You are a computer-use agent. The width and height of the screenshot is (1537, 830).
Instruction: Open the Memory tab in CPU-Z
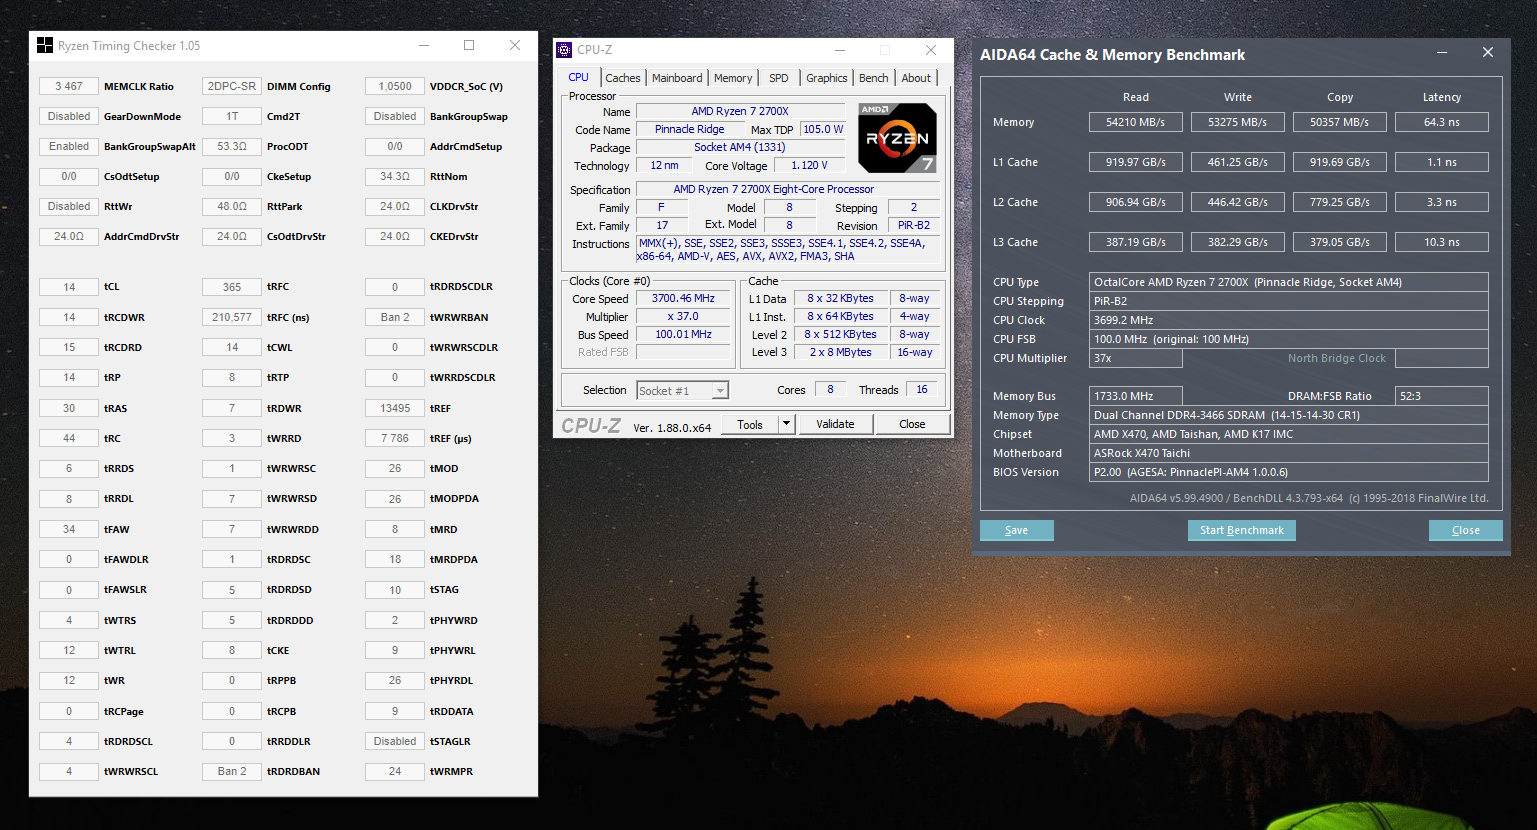point(733,78)
